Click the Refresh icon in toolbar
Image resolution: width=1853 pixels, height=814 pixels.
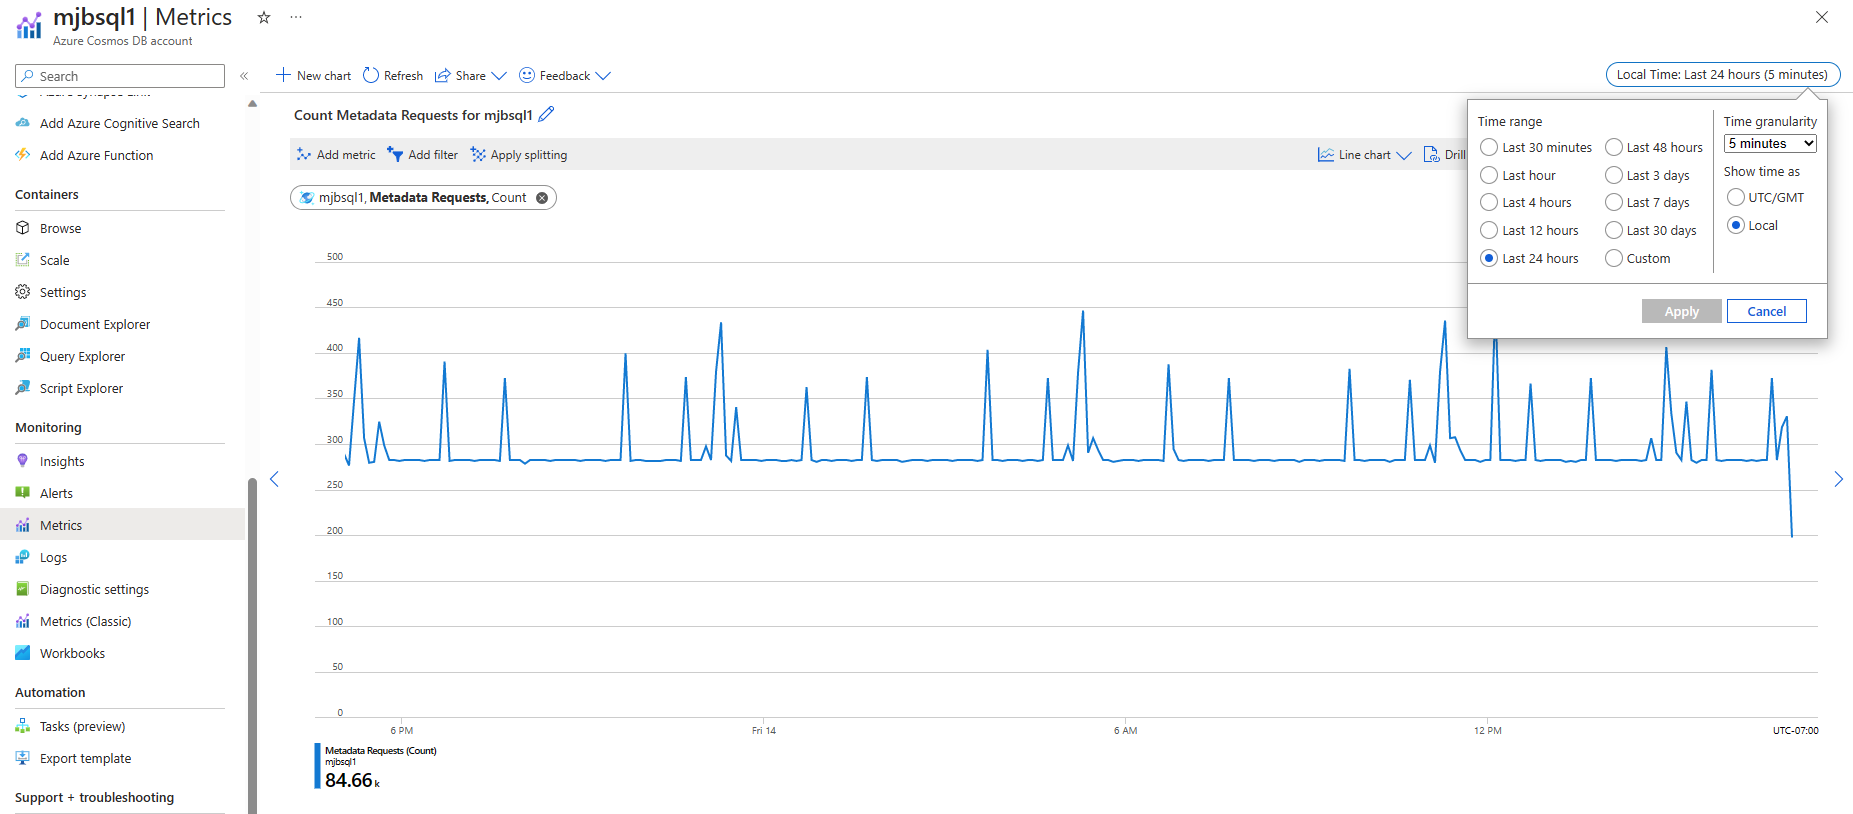pyautogui.click(x=371, y=75)
